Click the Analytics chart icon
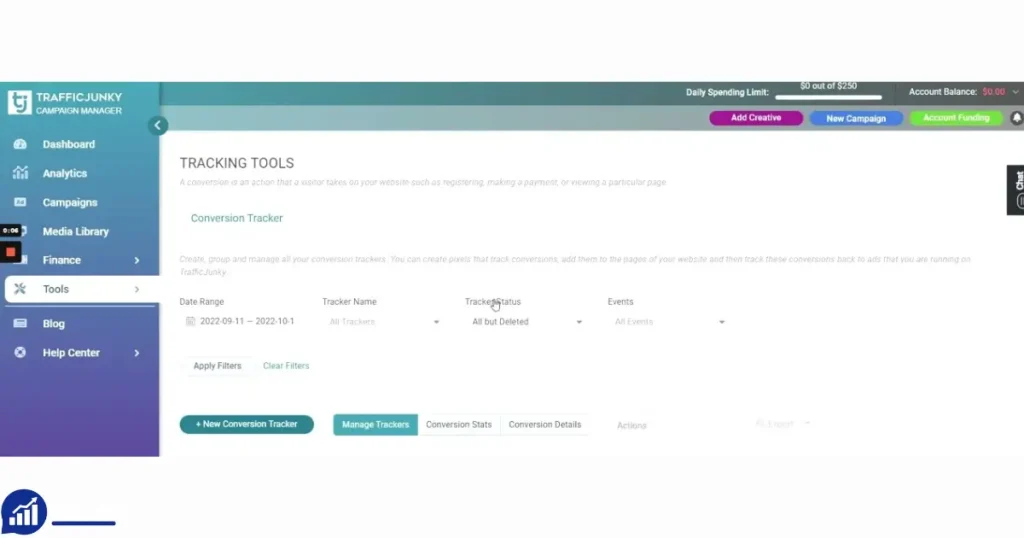Image resolution: width=1024 pixels, height=538 pixels. [x=20, y=173]
